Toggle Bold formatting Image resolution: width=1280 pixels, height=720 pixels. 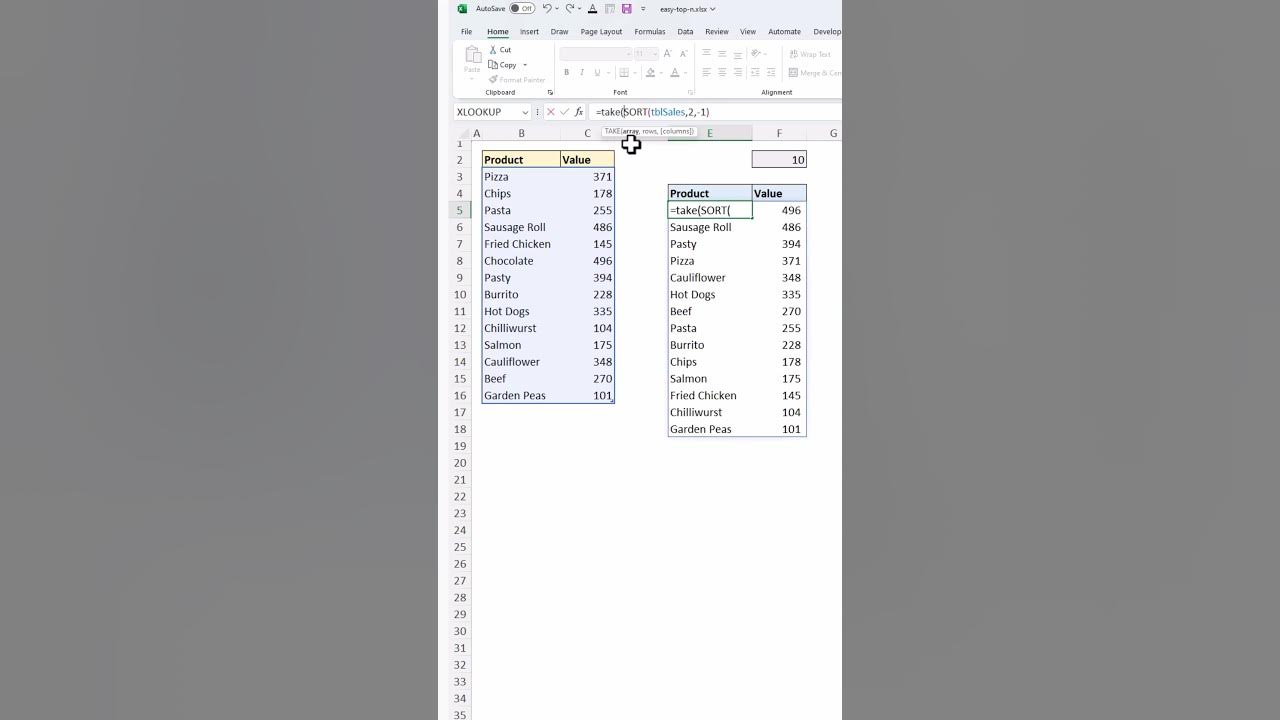[567, 73]
